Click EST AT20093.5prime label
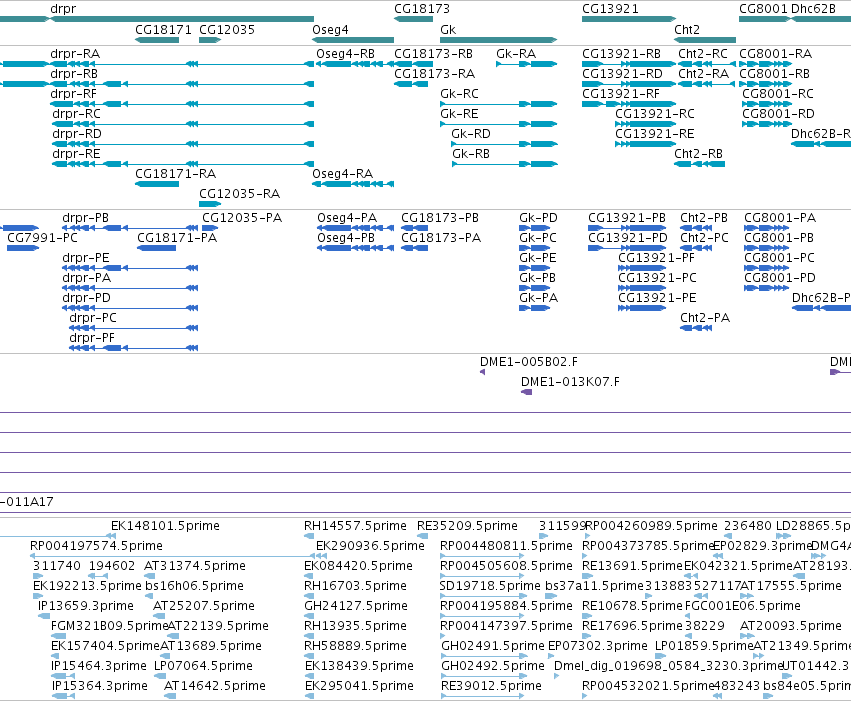Screen dimensions: 851x701 (791, 626)
